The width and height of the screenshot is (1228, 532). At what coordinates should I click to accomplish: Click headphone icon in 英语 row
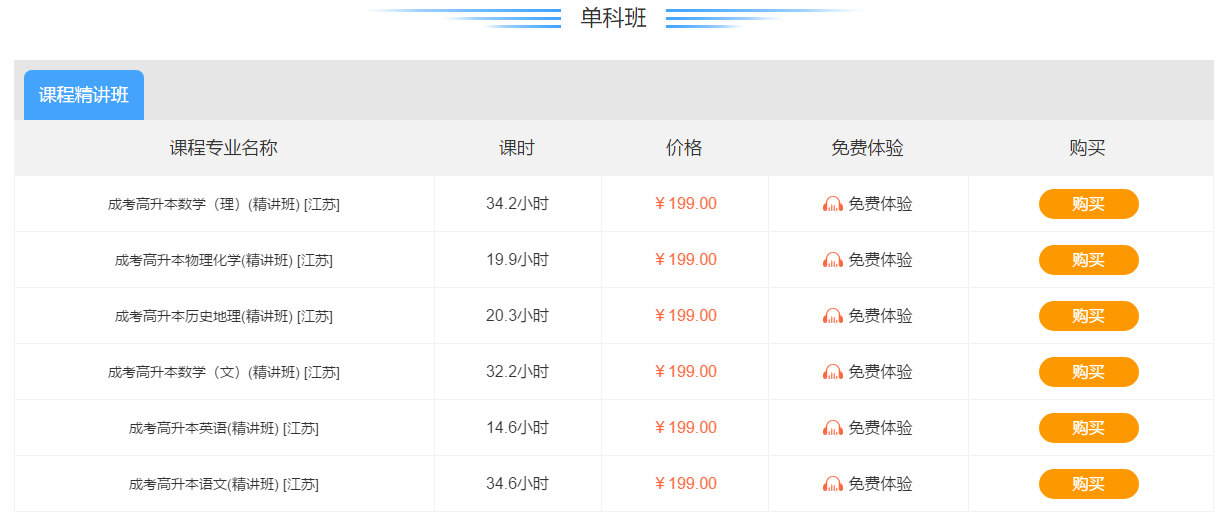832,428
